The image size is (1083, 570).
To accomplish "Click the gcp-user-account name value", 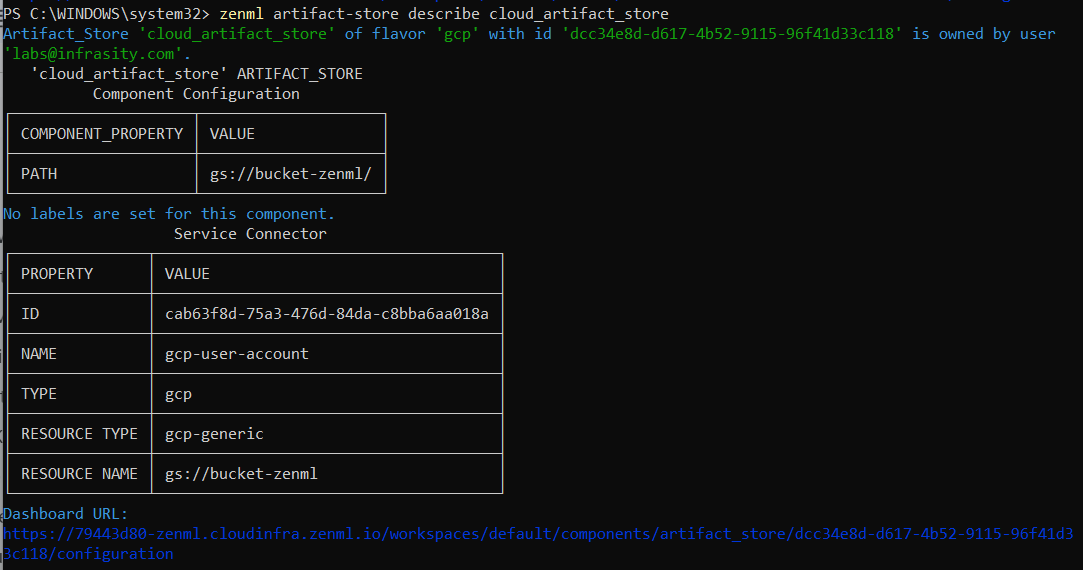I will click(x=236, y=354).
